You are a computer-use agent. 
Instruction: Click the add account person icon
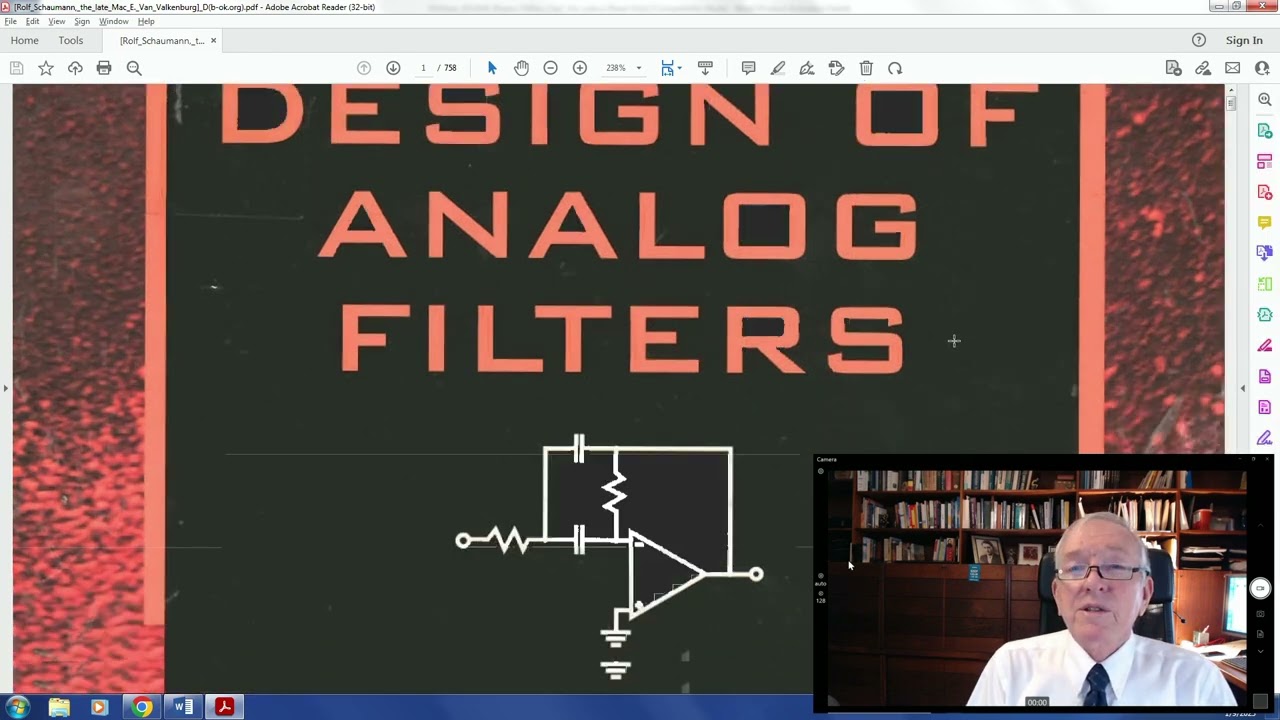click(x=1262, y=68)
